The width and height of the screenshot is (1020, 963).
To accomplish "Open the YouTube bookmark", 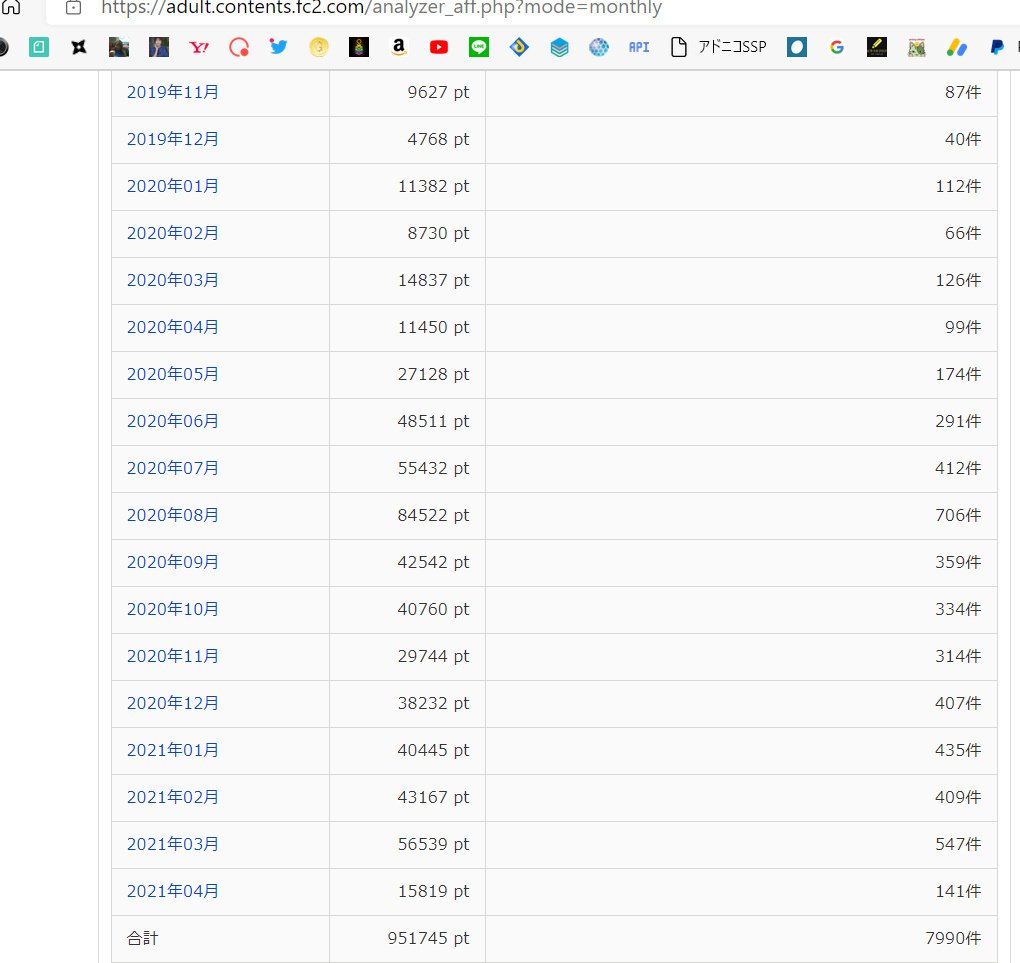I will 439,47.
